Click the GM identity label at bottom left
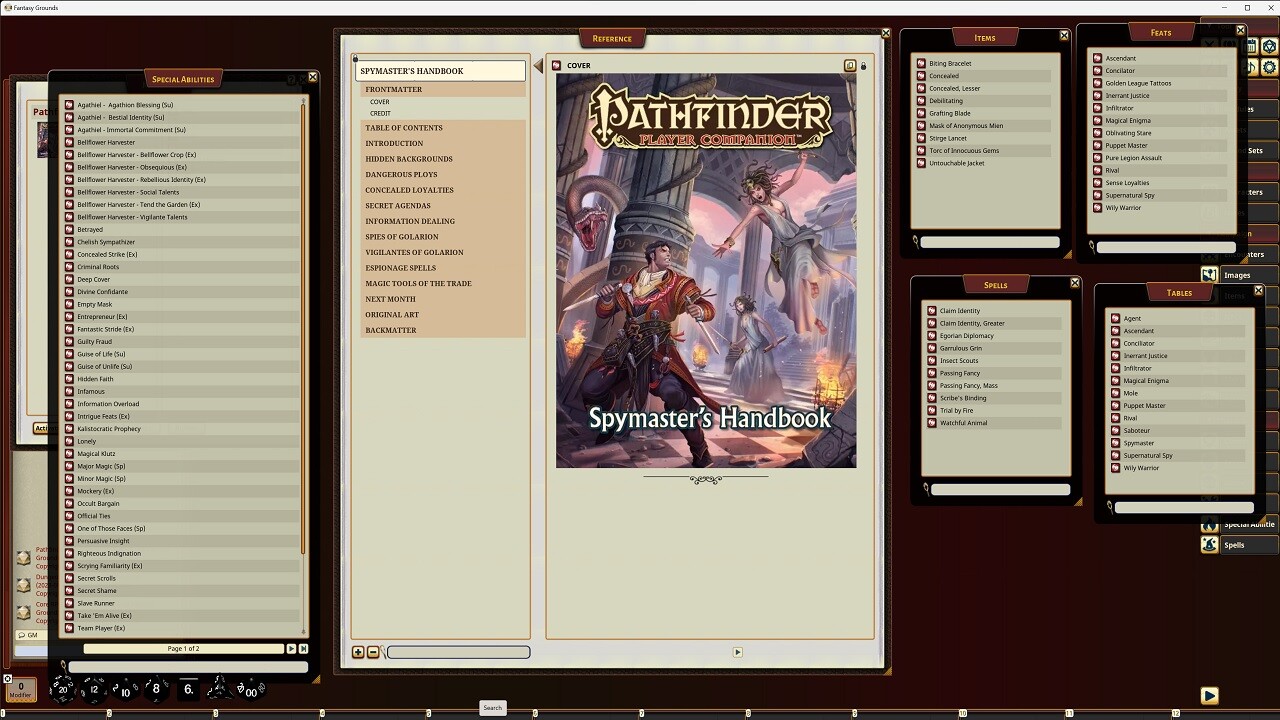The width and height of the screenshot is (1280, 720). pos(30,635)
